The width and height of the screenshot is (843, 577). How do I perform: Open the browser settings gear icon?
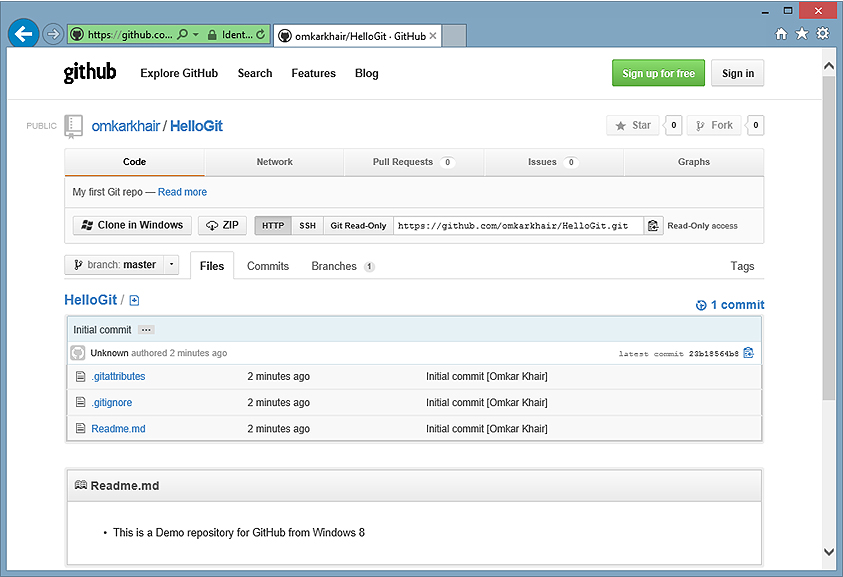[x=823, y=34]
